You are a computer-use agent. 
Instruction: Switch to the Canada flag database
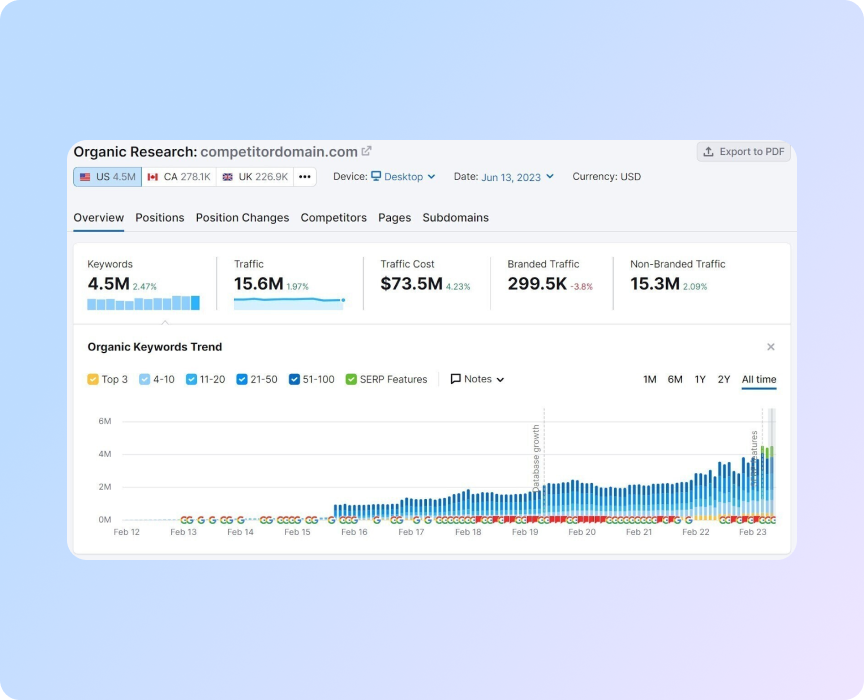[x=179, y=177]
